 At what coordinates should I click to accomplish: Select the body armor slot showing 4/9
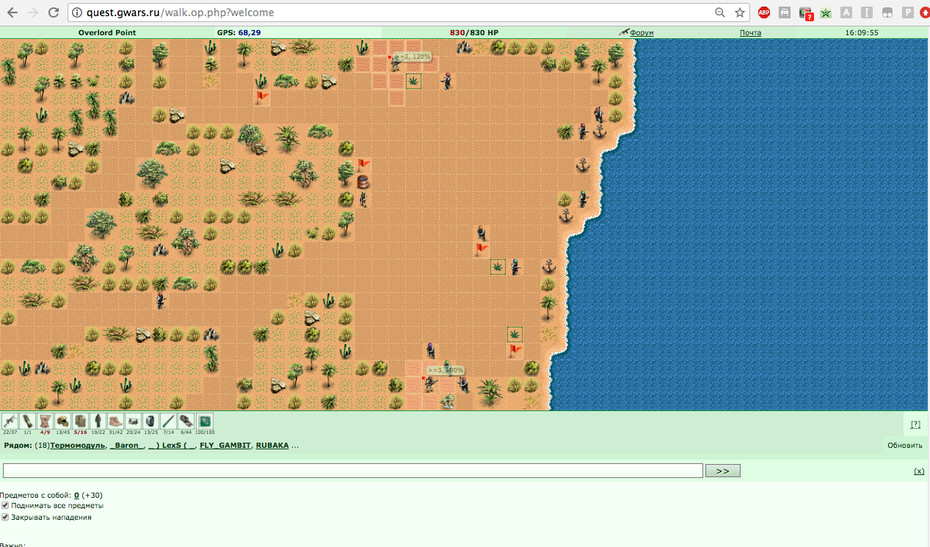pos(45,421)
